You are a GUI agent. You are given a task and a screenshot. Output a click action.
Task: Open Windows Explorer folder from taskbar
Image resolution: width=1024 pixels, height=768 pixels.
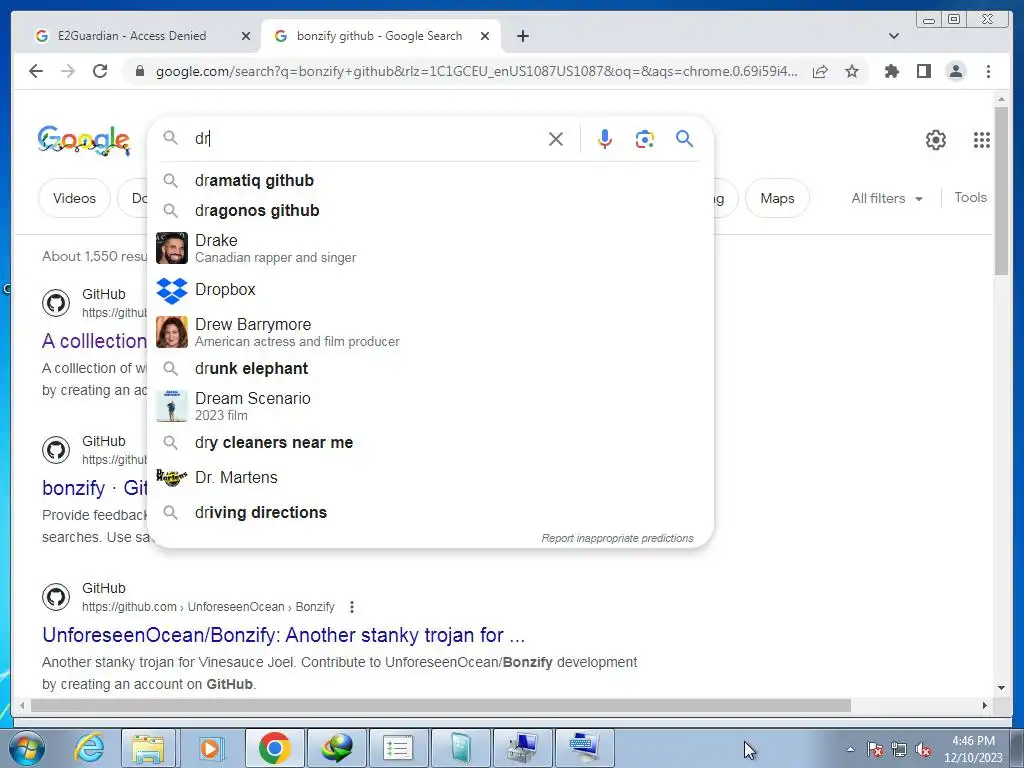click(x=148, y=748)
